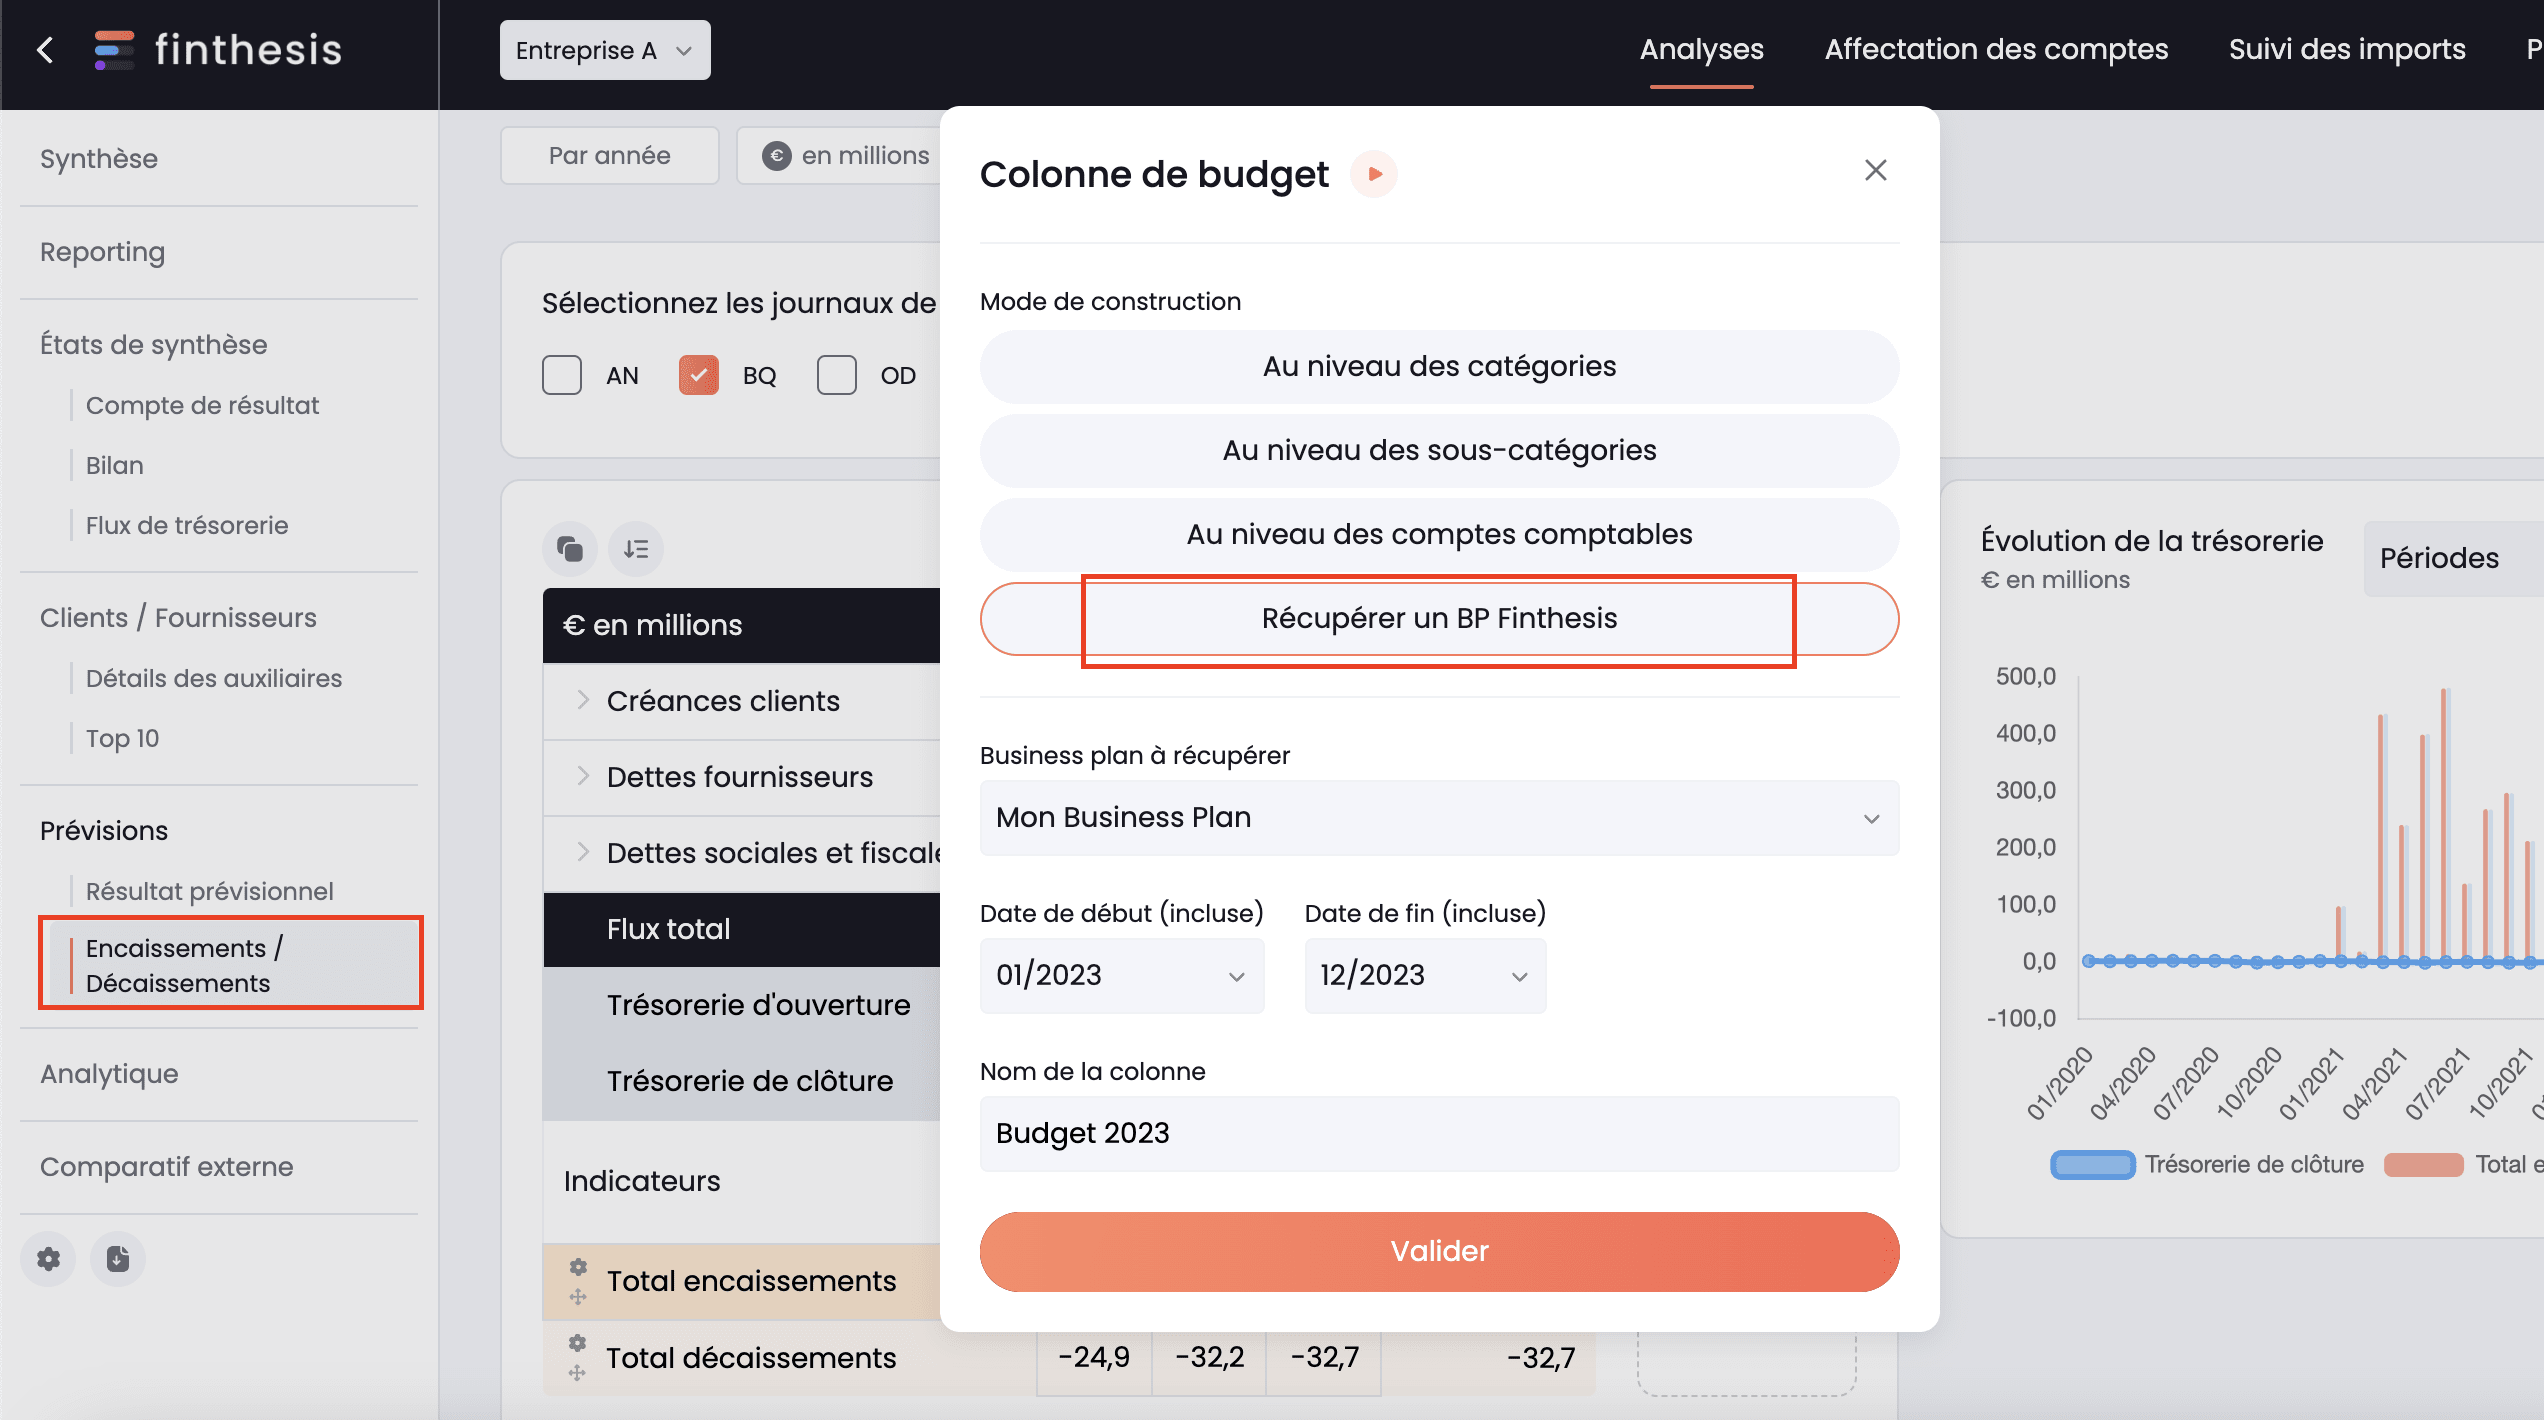
Task: Click the 'Budget 2023' column name input field
Action: [x=1438, y=1134]
